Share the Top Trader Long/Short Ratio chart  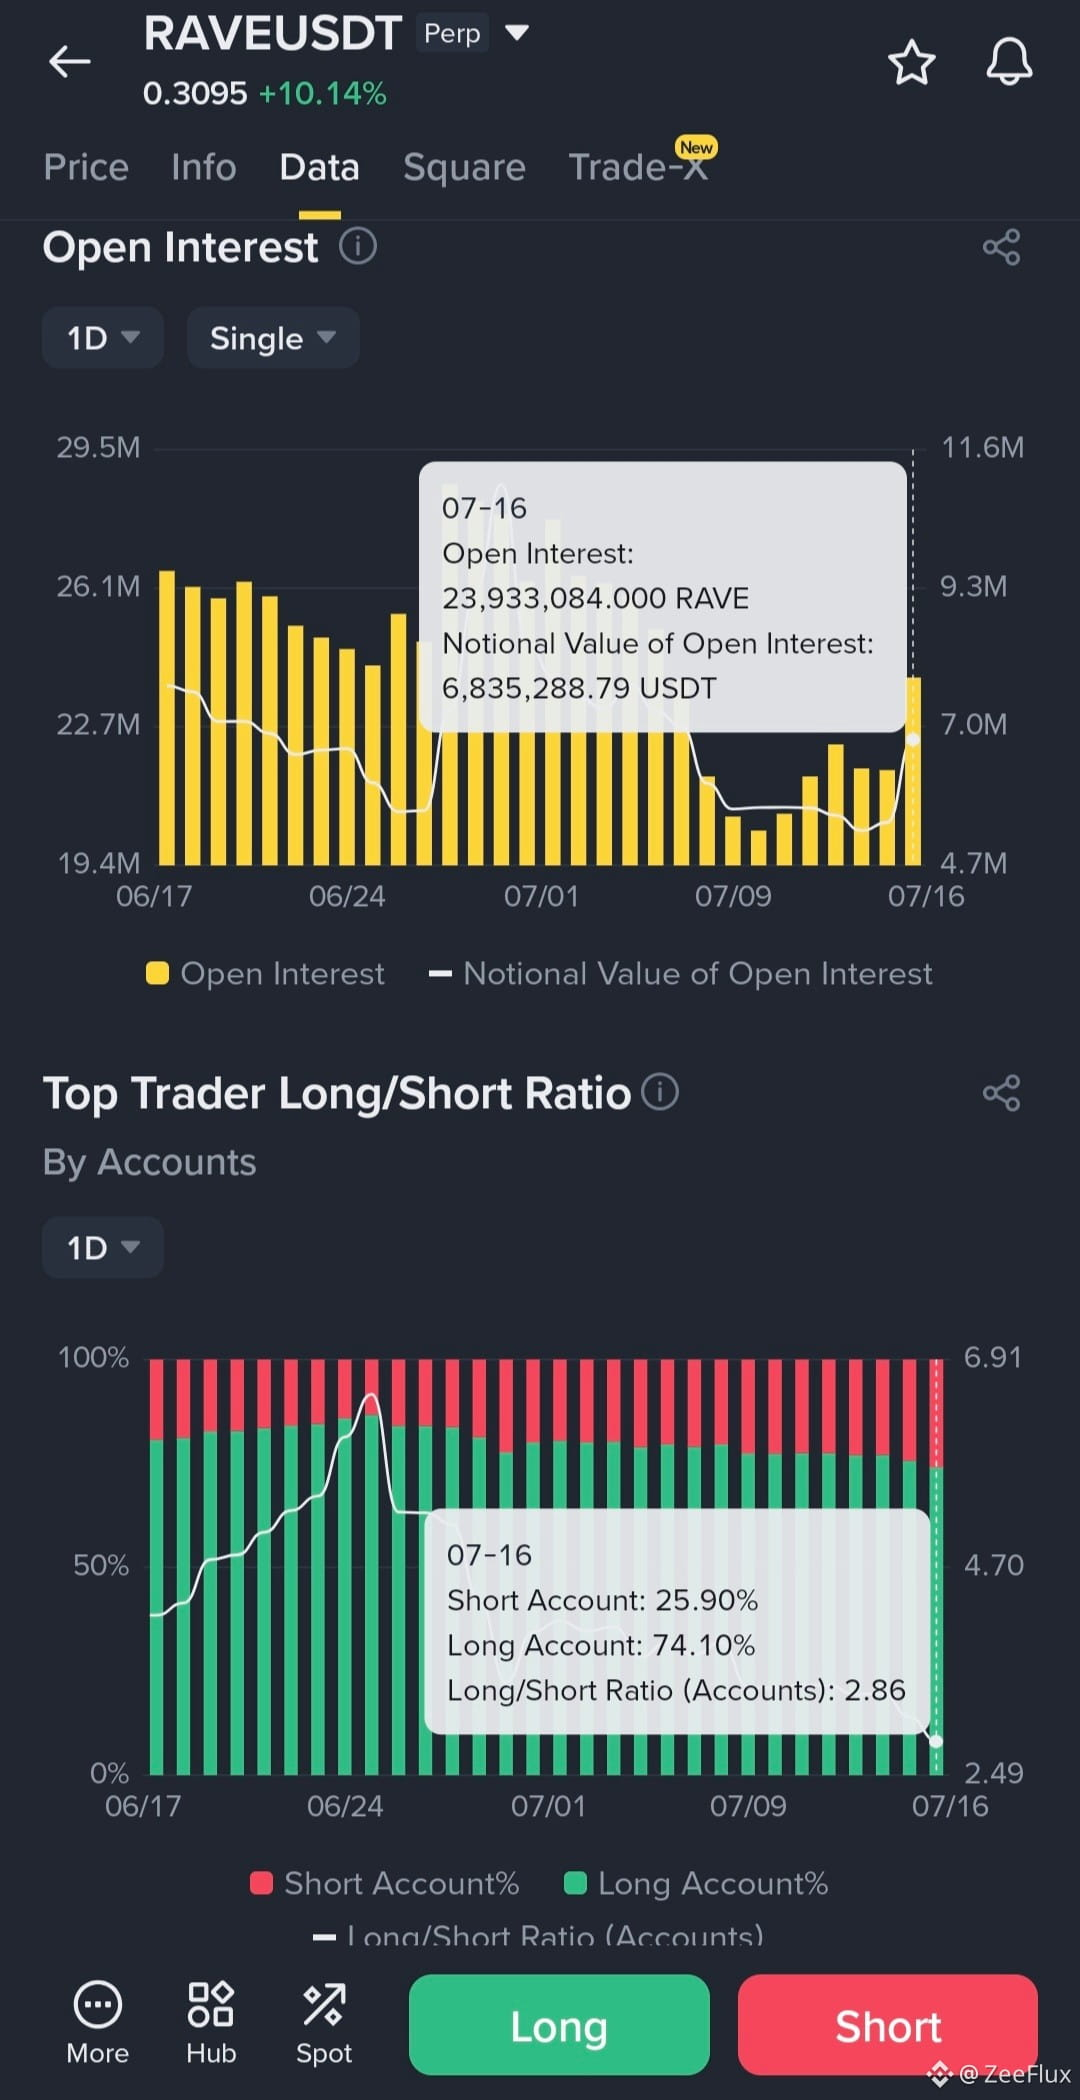(x=1001, y=1093)
